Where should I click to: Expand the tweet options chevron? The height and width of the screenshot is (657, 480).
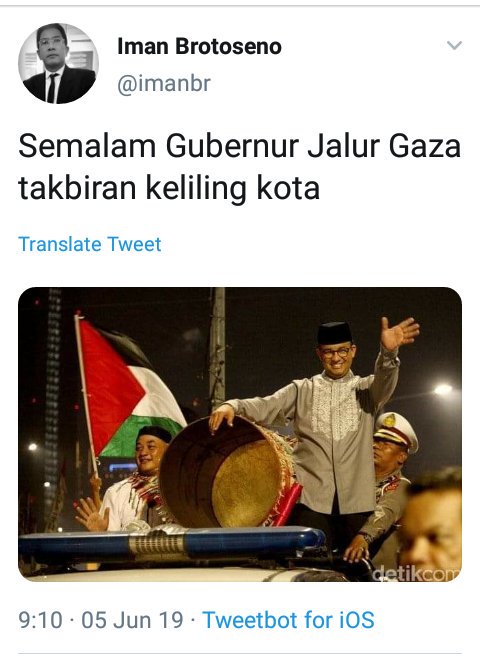pos(454,45)
